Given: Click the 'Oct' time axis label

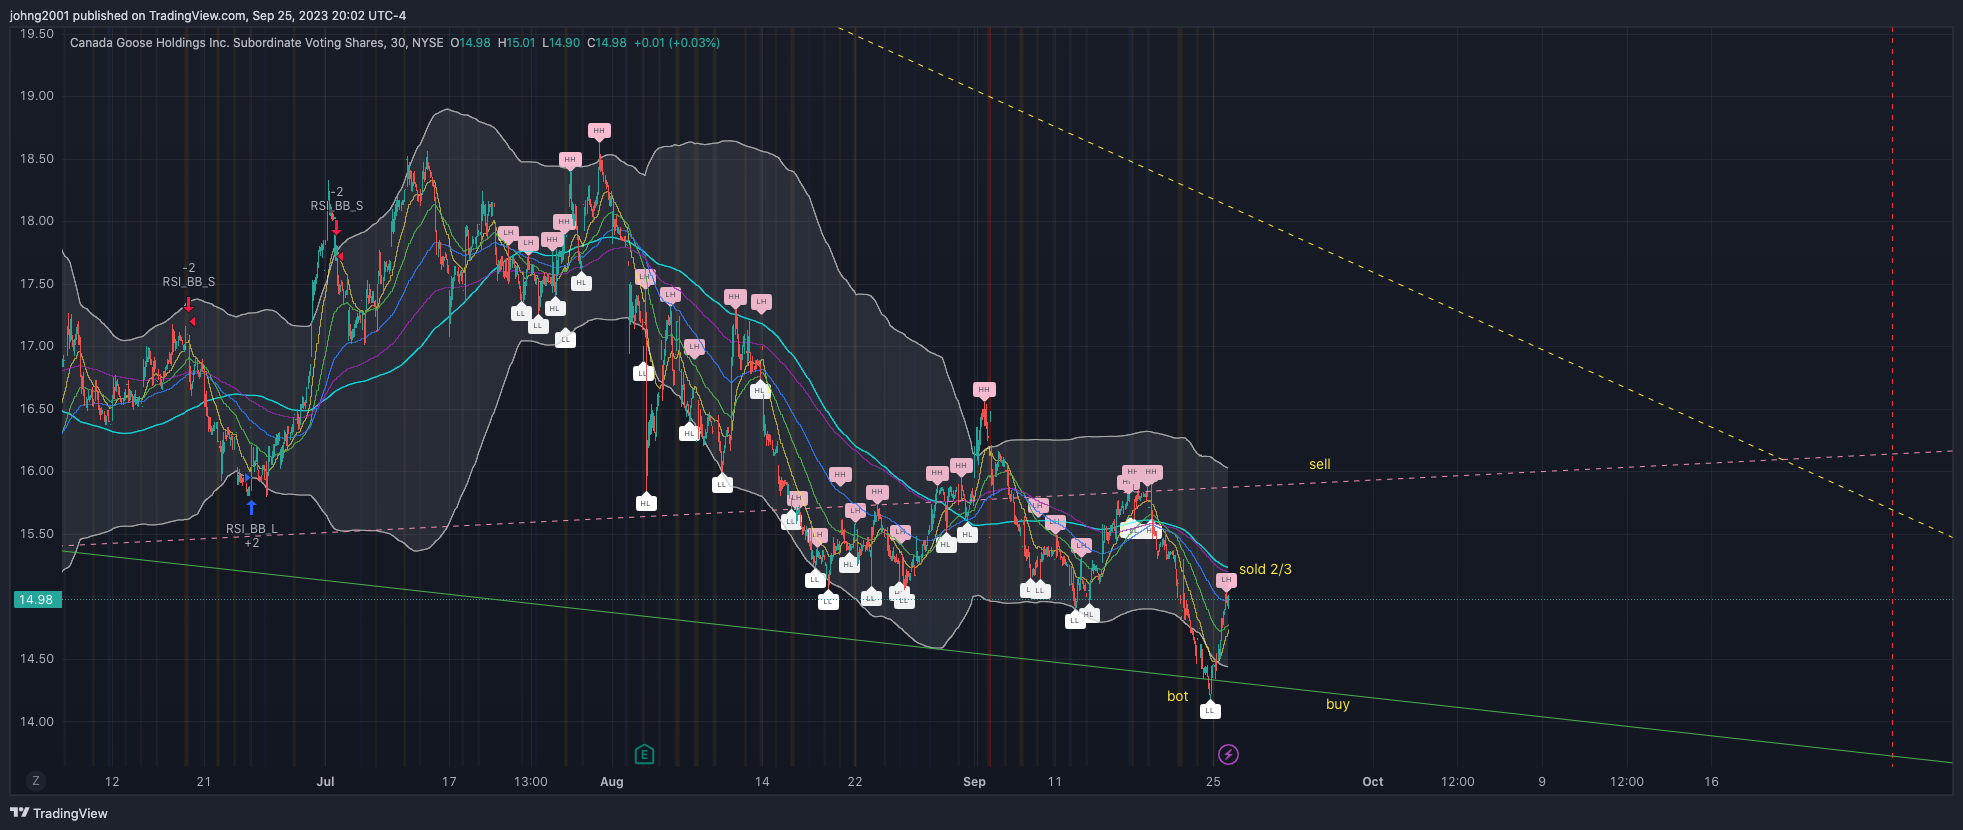Looking at the screenshot, I should [x=1373, y=782].
